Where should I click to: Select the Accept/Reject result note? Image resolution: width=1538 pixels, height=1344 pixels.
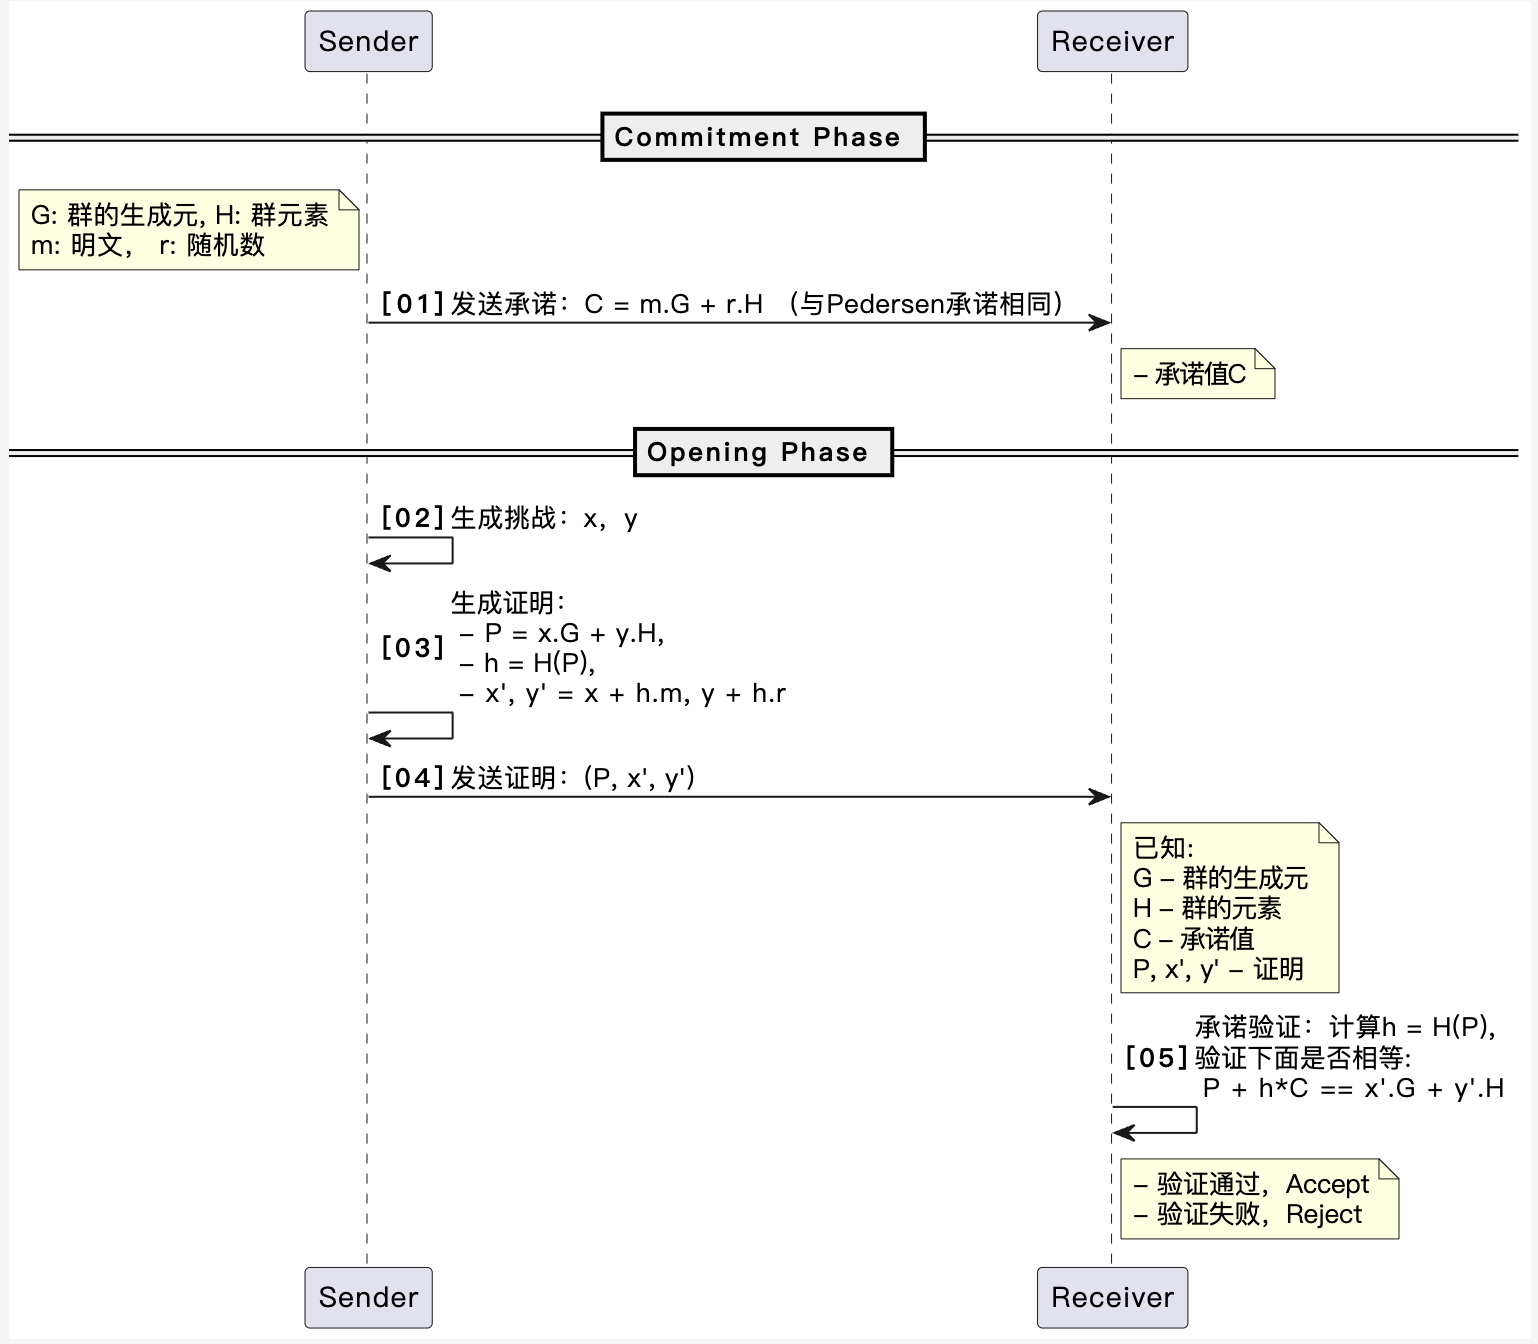pyautogui.click(x=1258, y=1199)
